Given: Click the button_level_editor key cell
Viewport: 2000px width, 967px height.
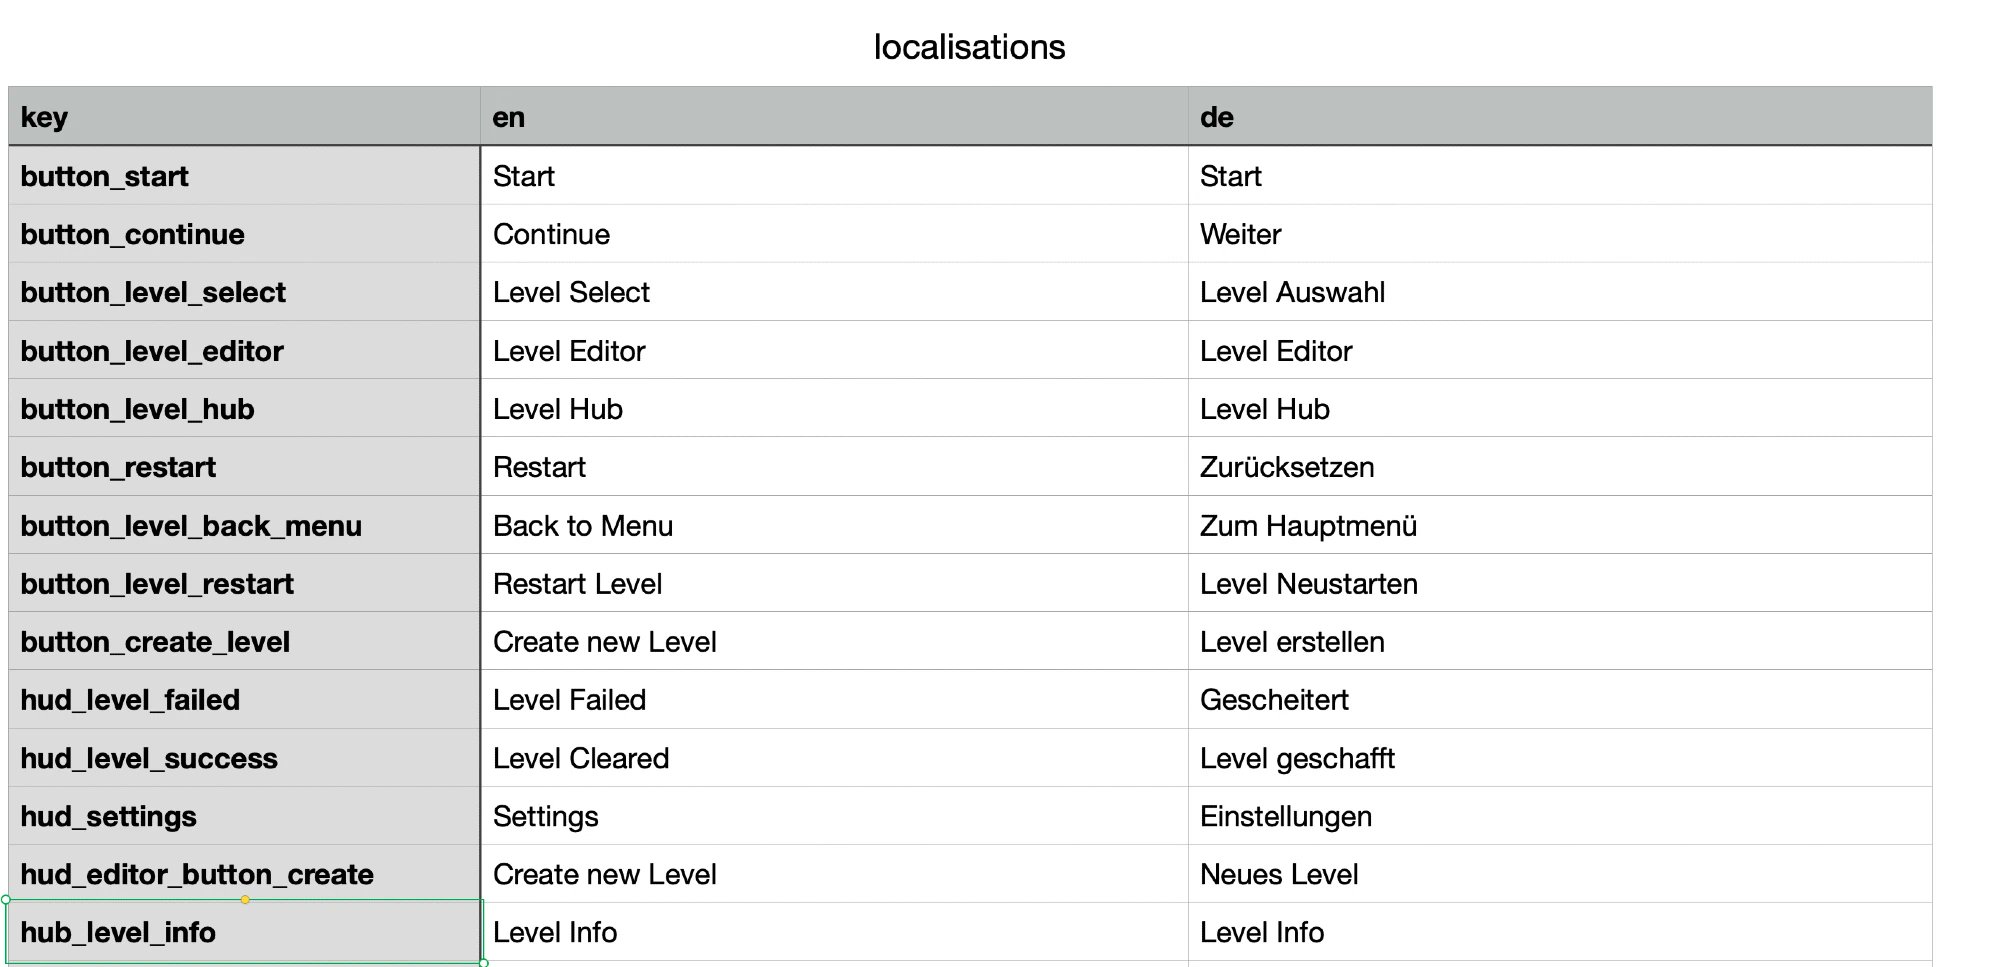Looking at the screenshot, I should [x=244, y=351].
